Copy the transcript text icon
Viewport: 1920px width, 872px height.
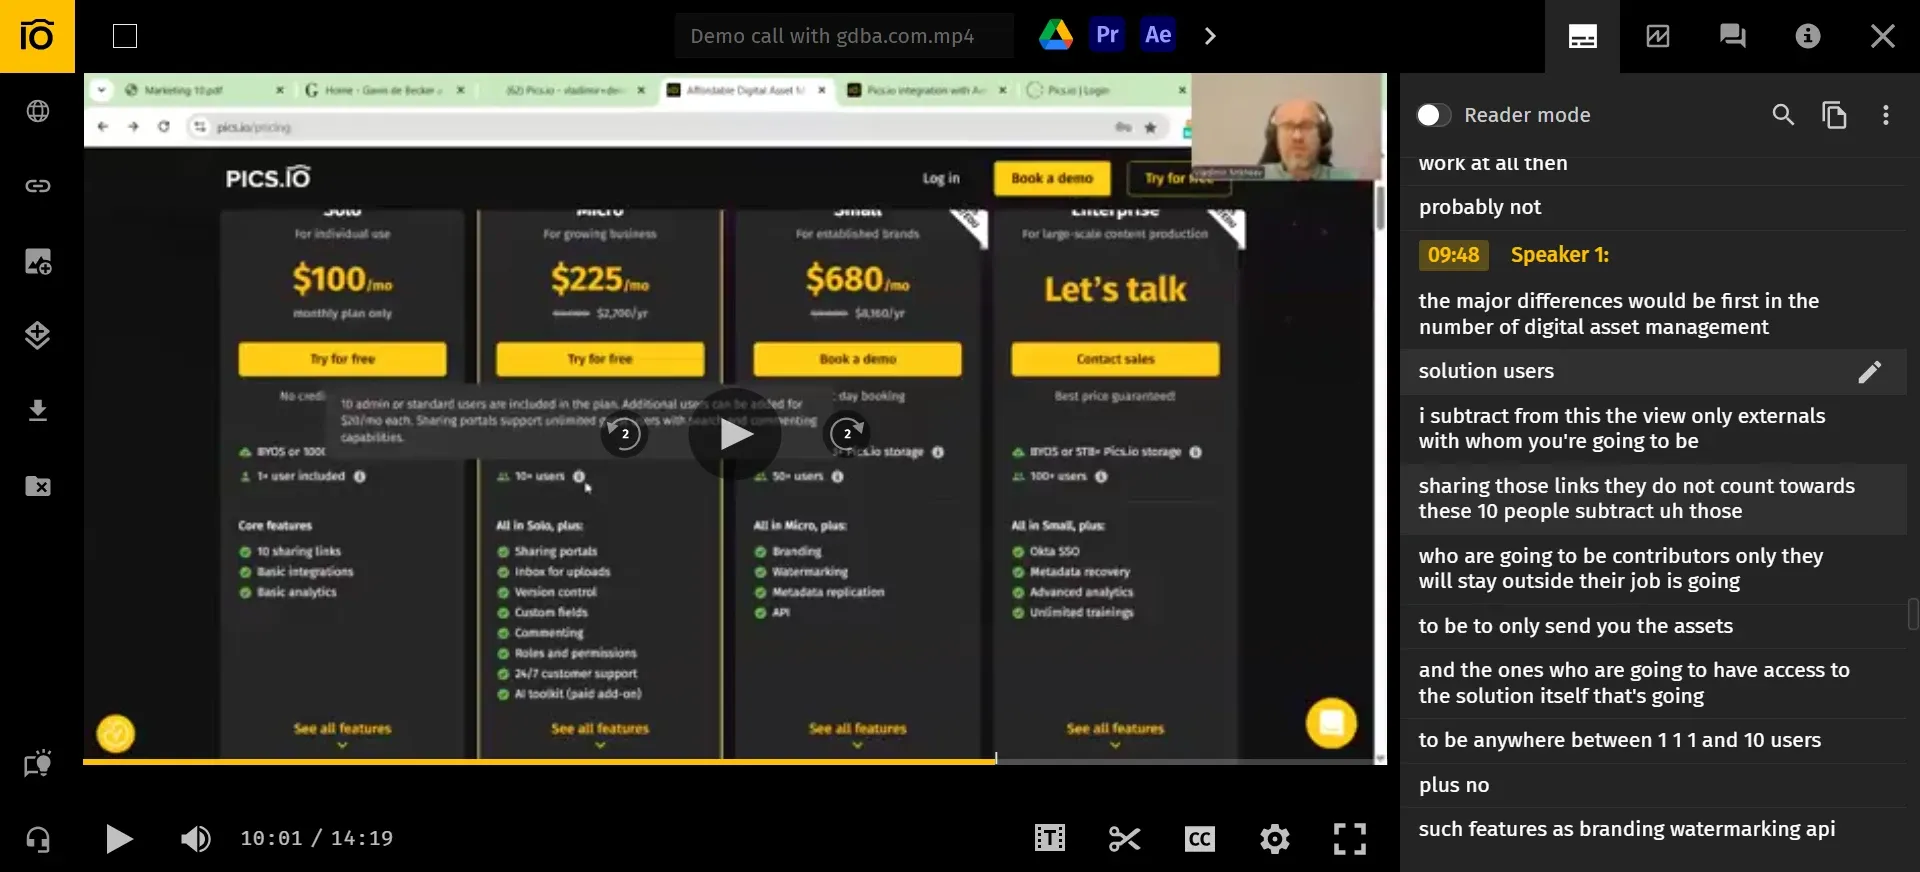coord(1834,115)
